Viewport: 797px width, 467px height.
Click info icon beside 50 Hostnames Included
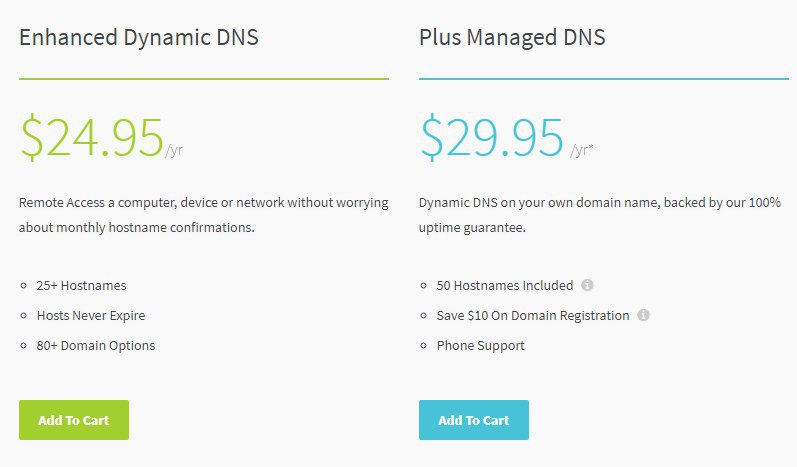(x=588, y=285)
